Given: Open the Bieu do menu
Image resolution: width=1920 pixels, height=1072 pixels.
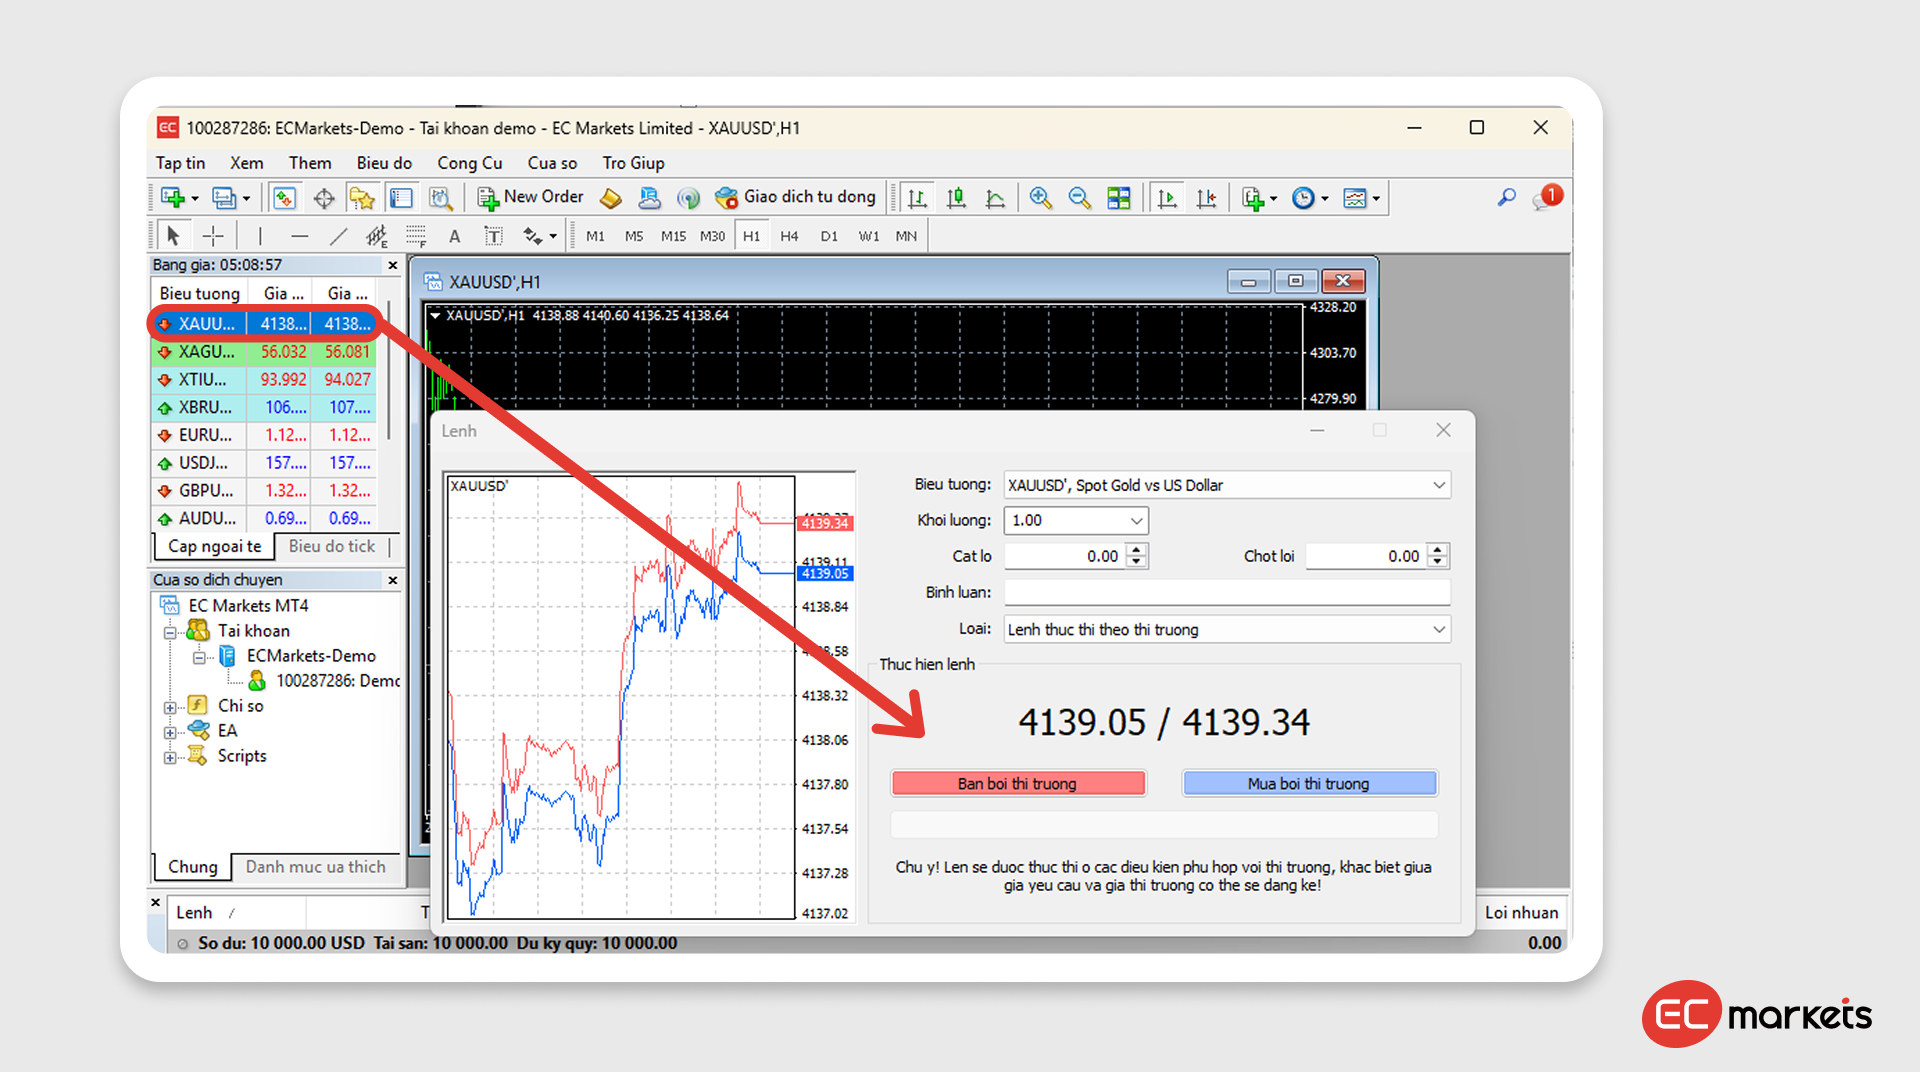Looking at the screenshot, I should (384, 163).
